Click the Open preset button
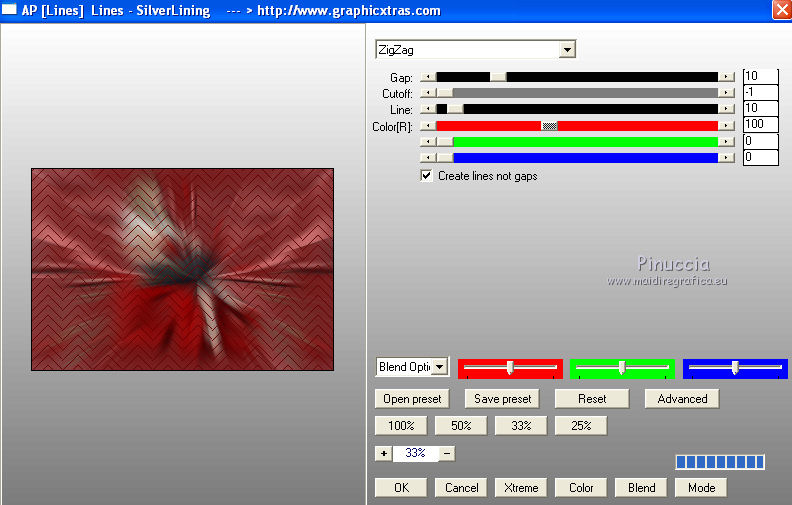 (x=412, y=399)
